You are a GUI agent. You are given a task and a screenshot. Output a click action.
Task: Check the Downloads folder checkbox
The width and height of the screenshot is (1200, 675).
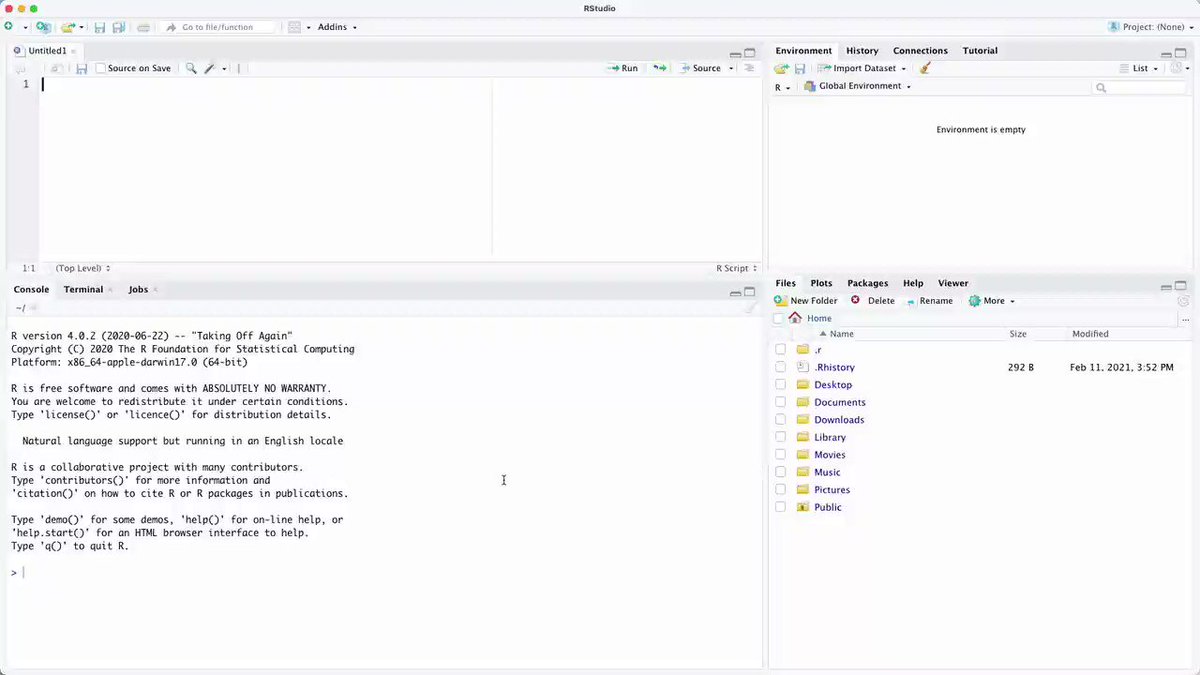click(x=781, y=420)
